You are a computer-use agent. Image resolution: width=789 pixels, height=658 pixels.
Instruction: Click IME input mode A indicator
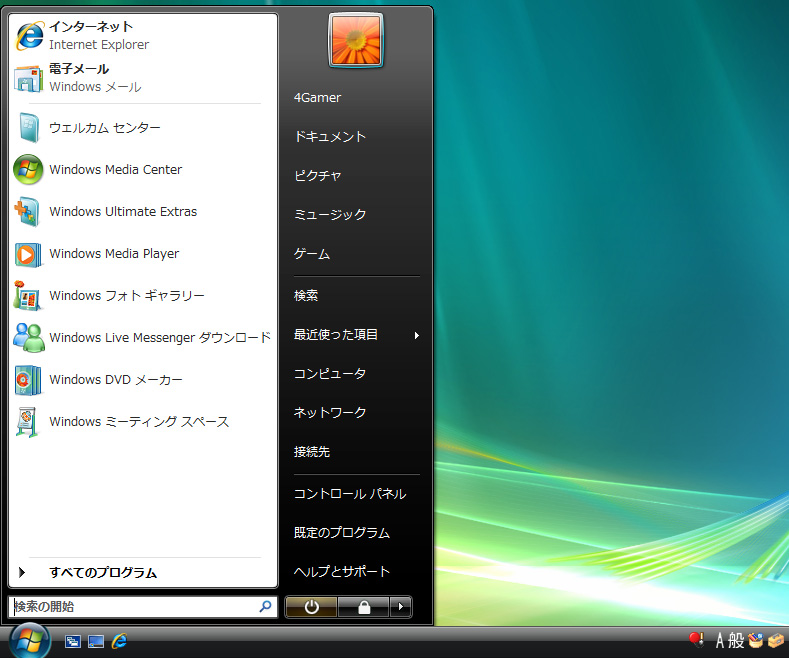coord(720,640)
